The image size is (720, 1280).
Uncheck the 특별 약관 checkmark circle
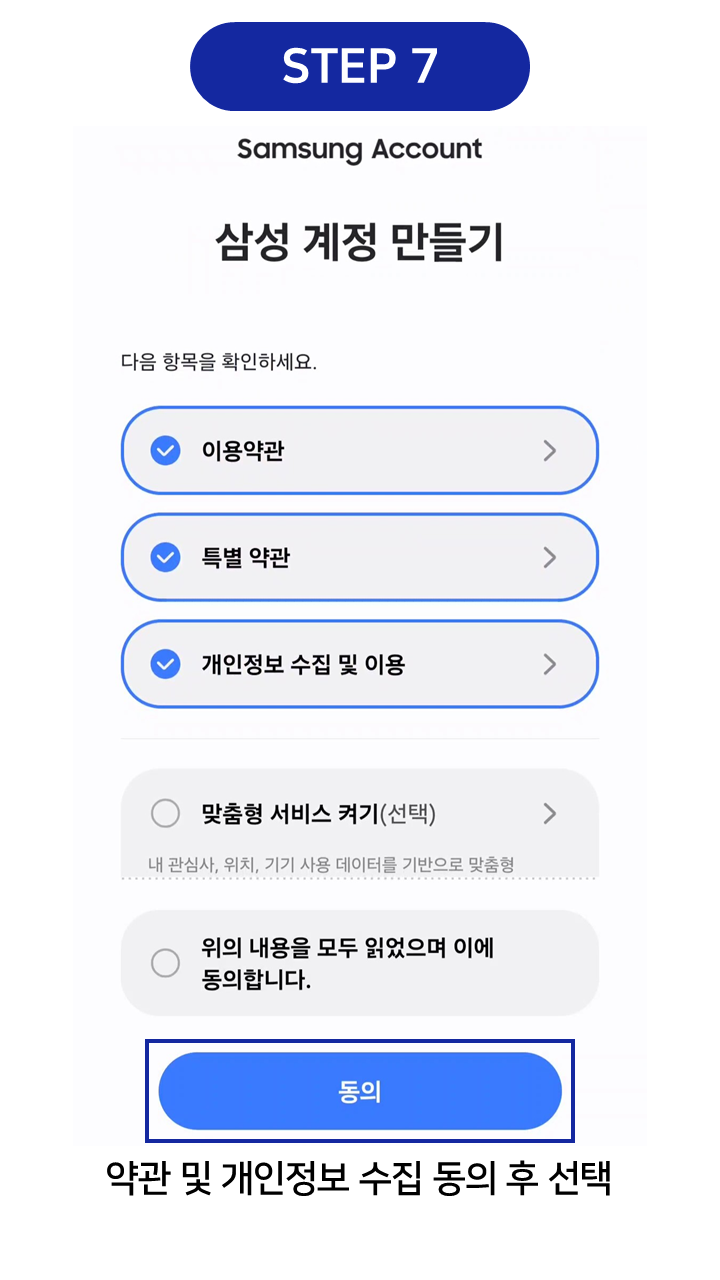point(165,557)
